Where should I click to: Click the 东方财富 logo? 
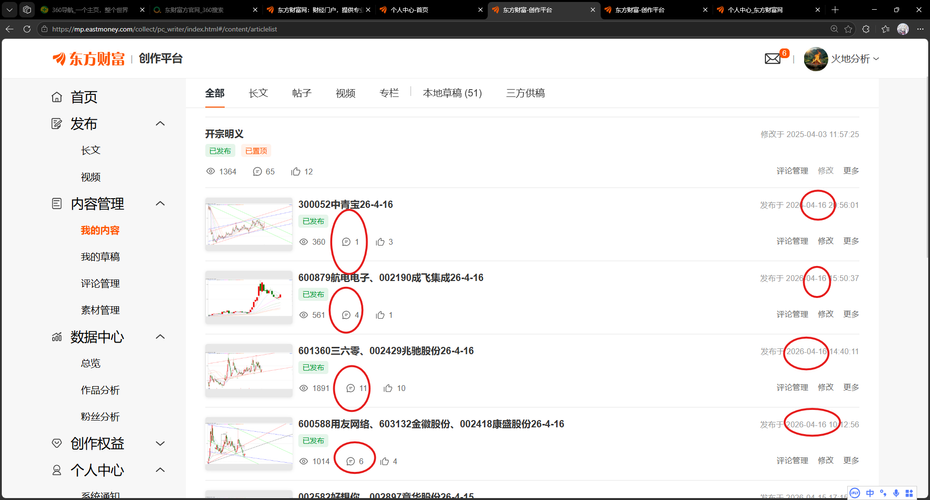pos(89,59)
